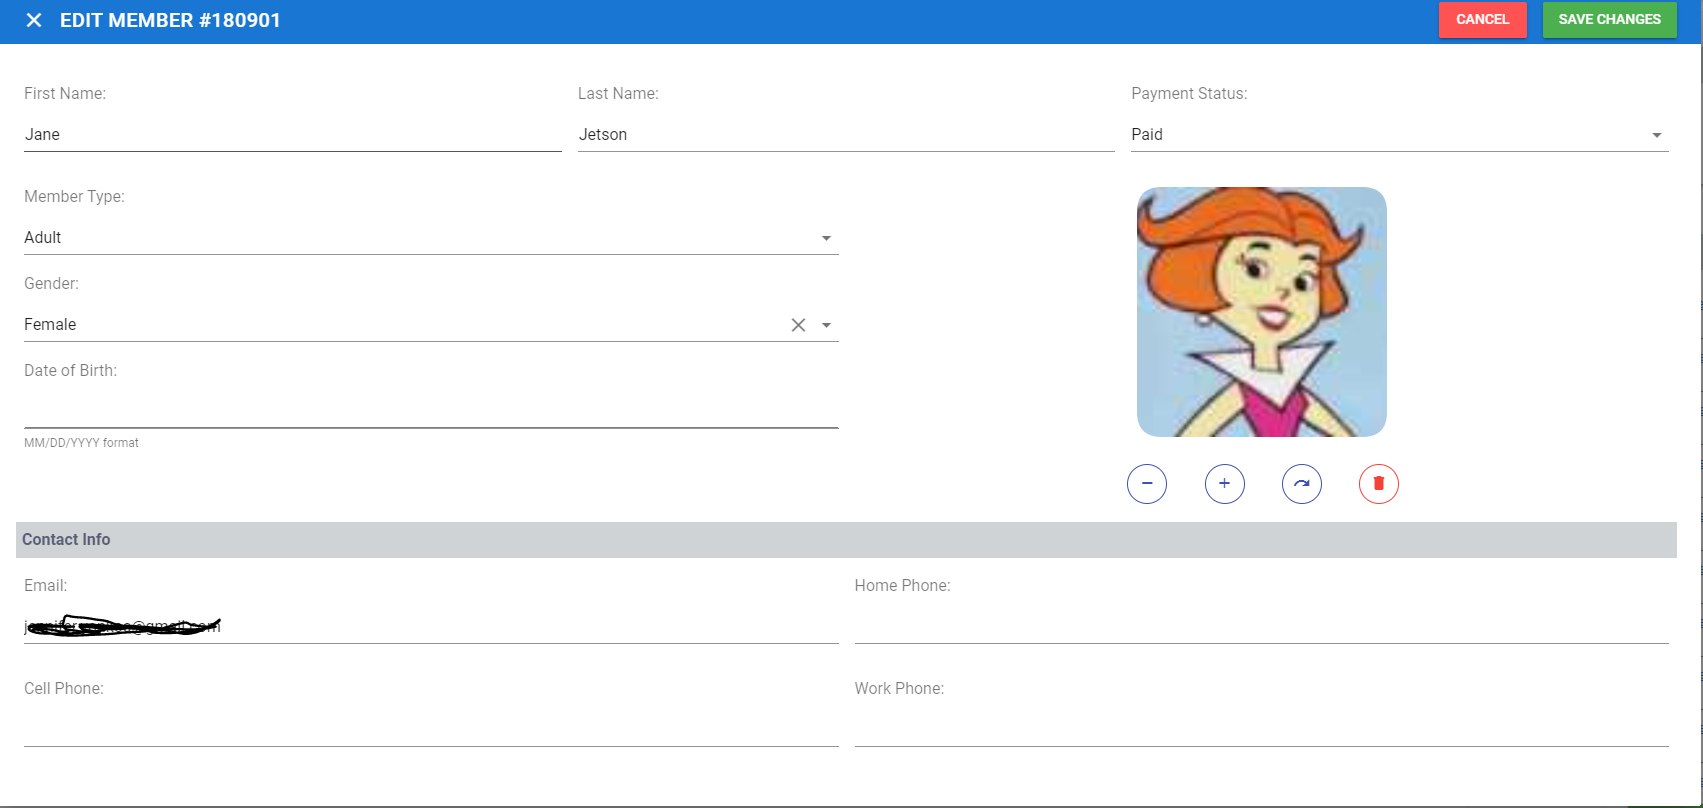
Task: Open the Payment Status dropdown
Action: (1400, 134)
